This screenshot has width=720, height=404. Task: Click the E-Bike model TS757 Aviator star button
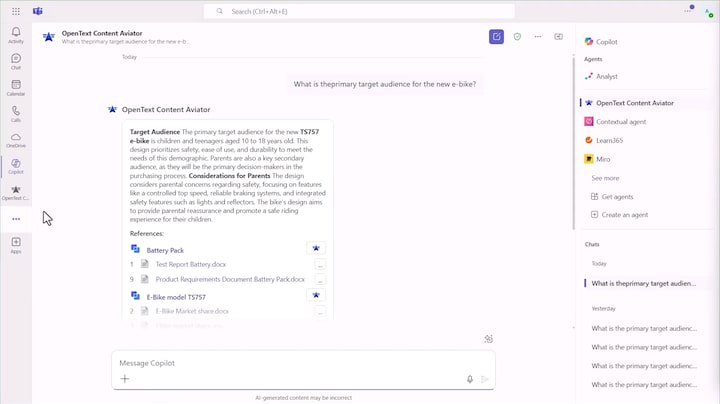(316, 295)
